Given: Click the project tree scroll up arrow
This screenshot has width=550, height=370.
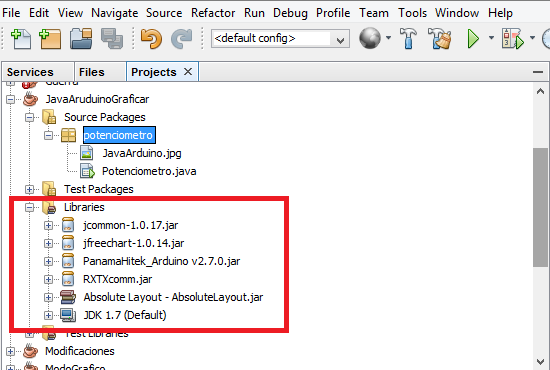Looking at the screenshot, I should click(x=541, y=91).
